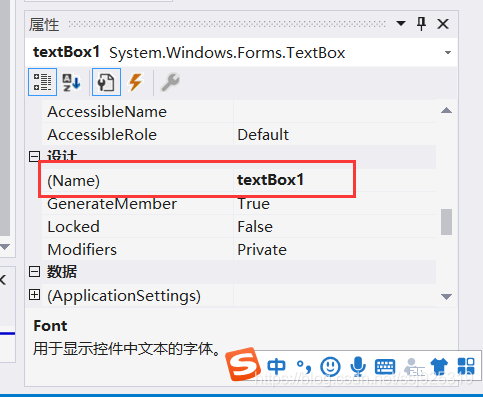
Task: Click the scroll up arrow of property grid
Action: coord(446,110)
